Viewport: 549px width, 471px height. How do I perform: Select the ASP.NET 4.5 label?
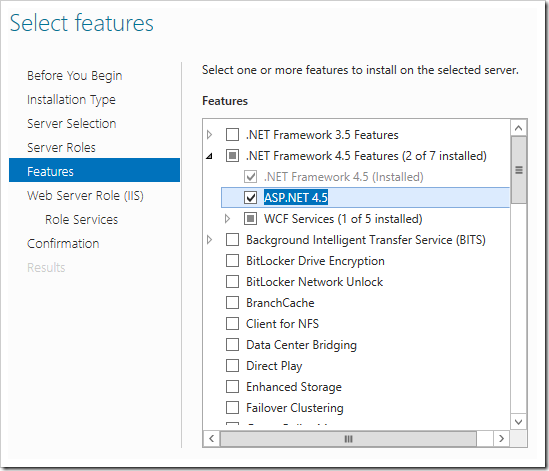(296, 198)
